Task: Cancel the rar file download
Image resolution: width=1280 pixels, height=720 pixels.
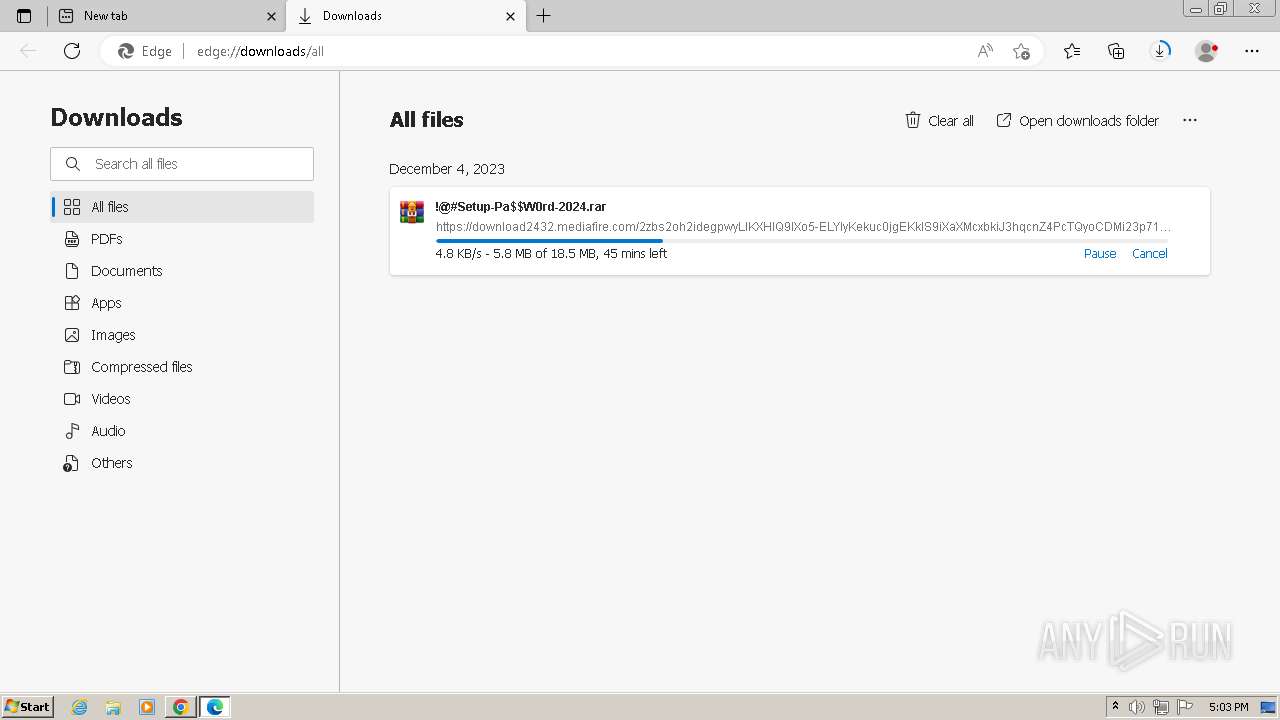Action: [1150, 254]
